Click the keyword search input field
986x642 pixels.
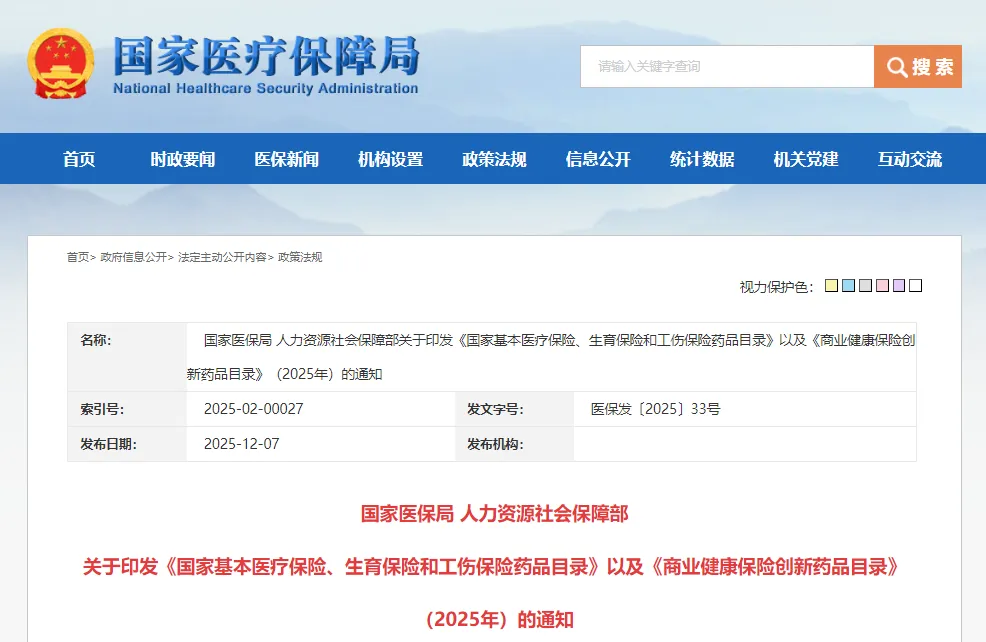tap(726, 67)
